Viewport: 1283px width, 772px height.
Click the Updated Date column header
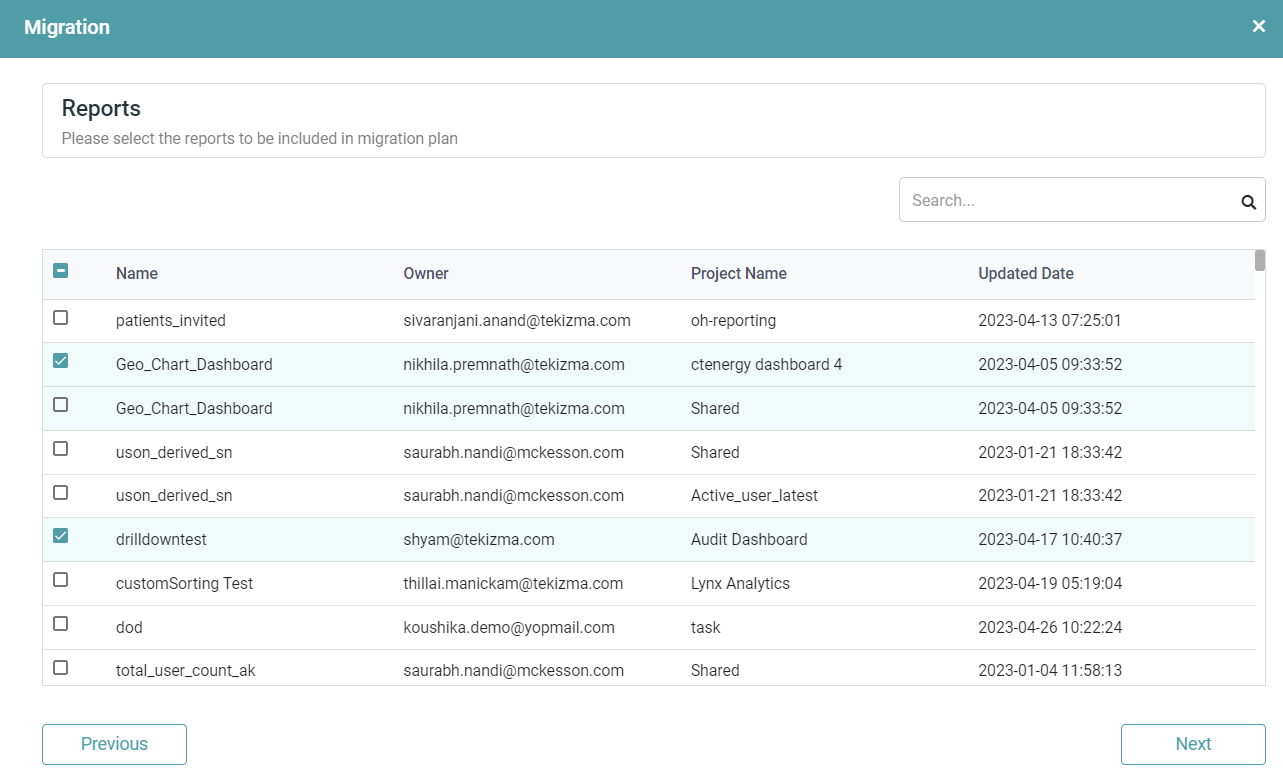click(1025, 273)
